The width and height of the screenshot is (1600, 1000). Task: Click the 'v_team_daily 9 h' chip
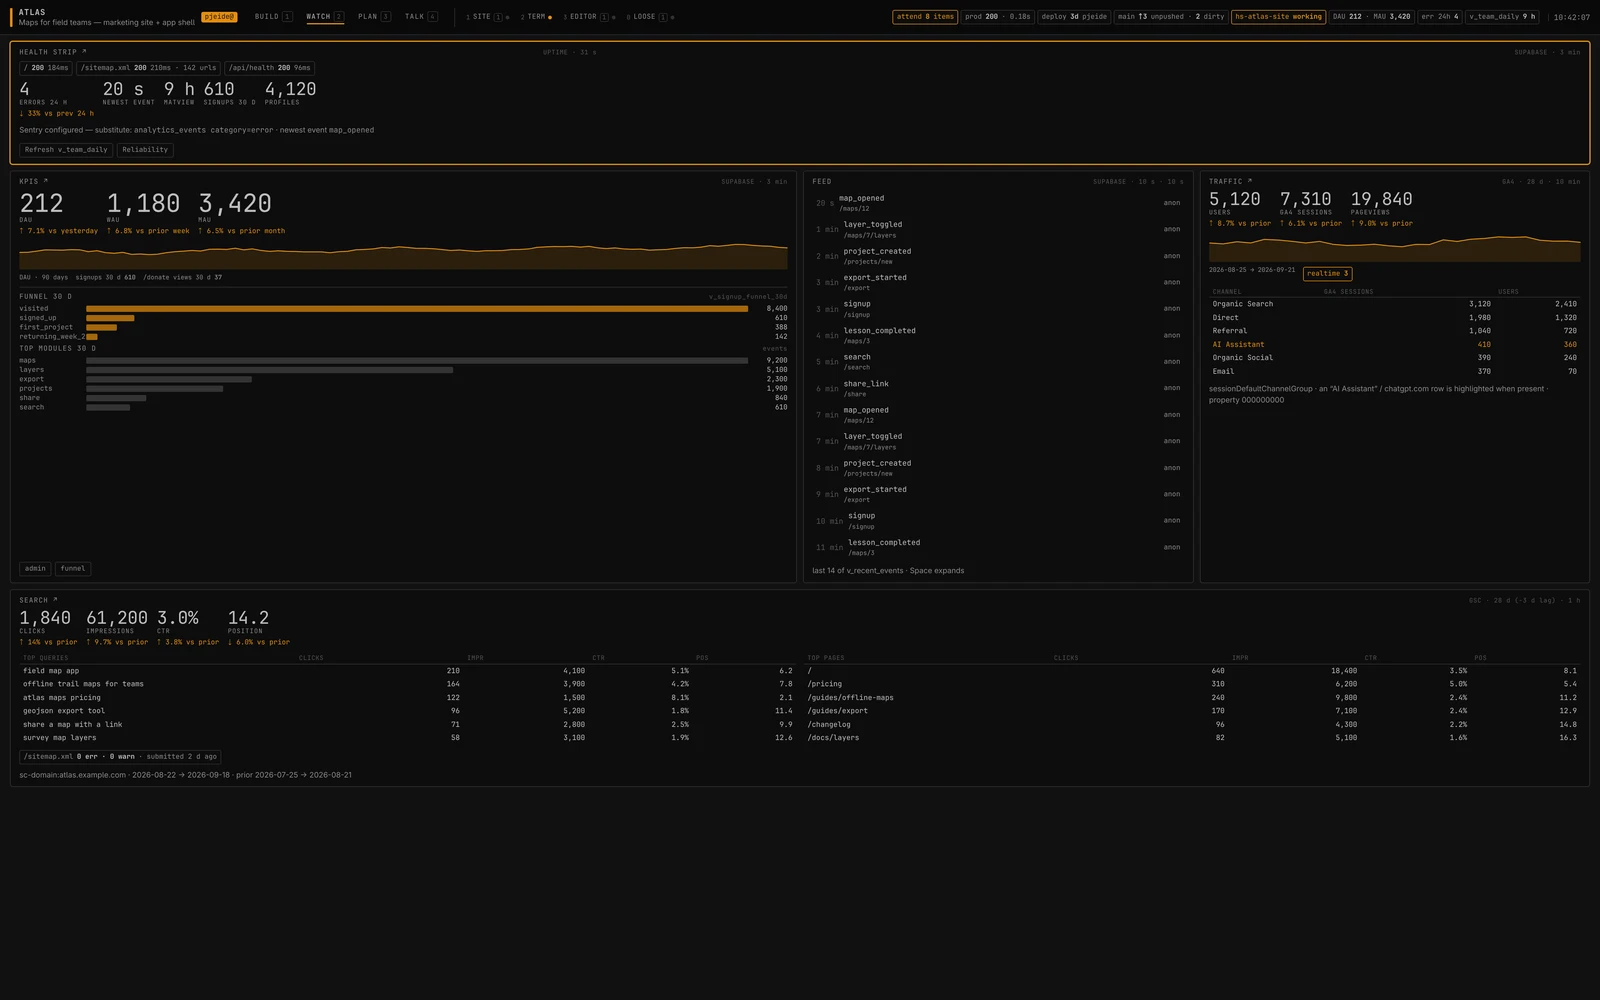click(1502, 17)
